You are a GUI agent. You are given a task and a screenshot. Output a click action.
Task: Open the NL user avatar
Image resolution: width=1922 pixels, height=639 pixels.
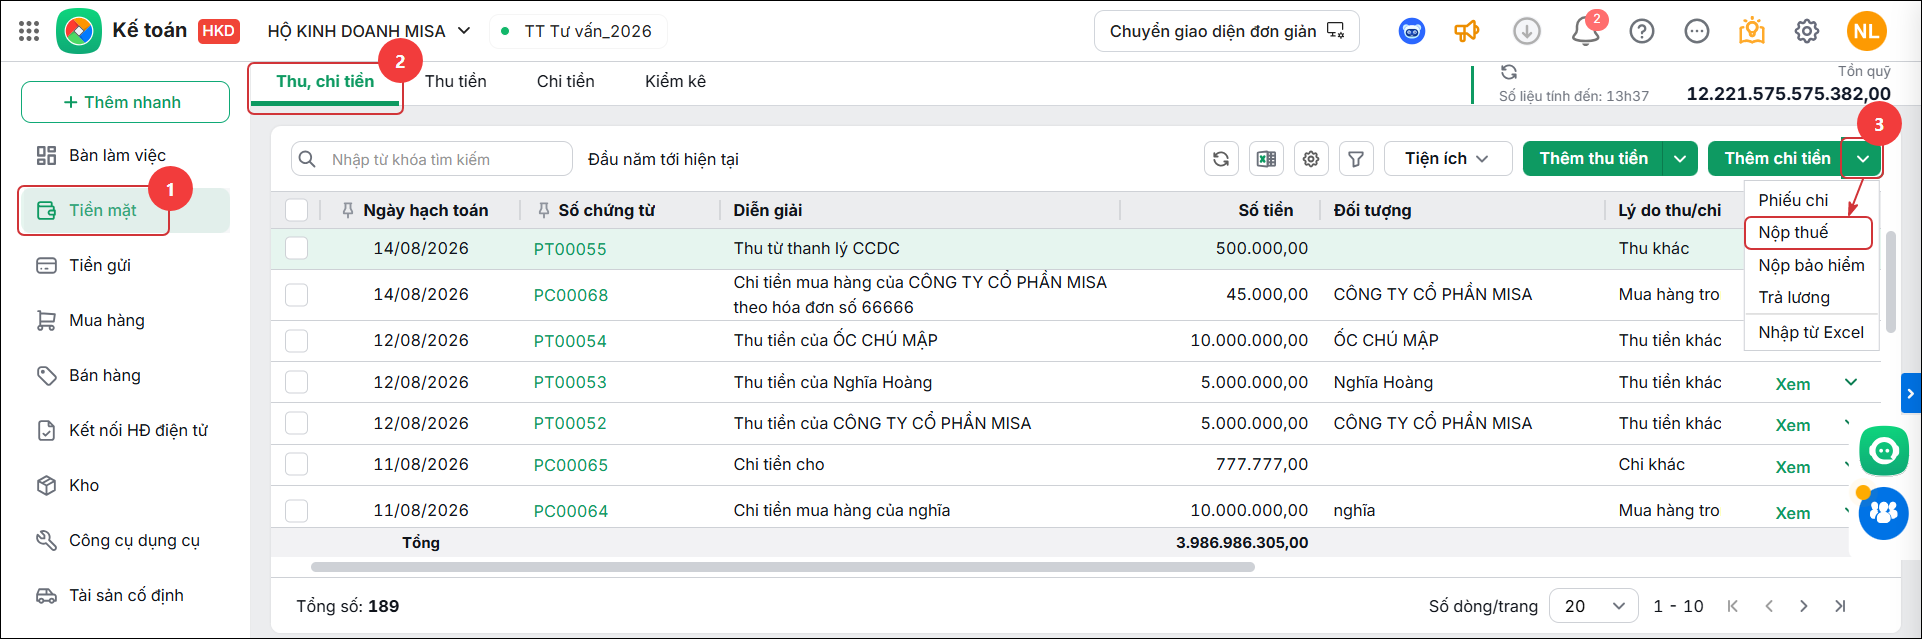[x=1866, y=31]
